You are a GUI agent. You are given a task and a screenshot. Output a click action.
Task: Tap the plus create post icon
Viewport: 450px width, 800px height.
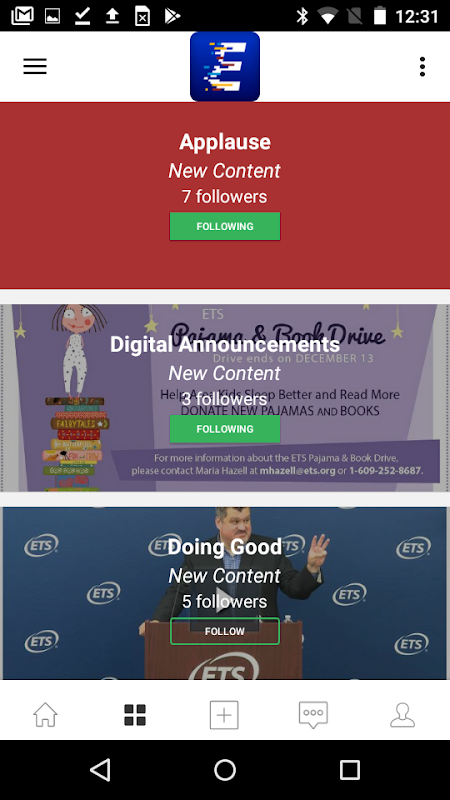(x=224, y=714)
